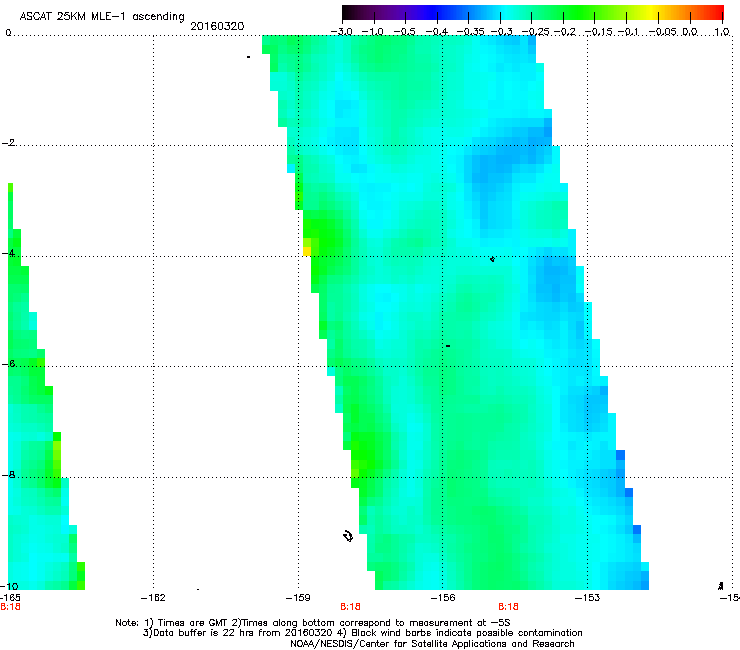Viewport: 740px width, 650px height.
Task: Select the "-0.1" color scale value
Action: coord(628,32)
